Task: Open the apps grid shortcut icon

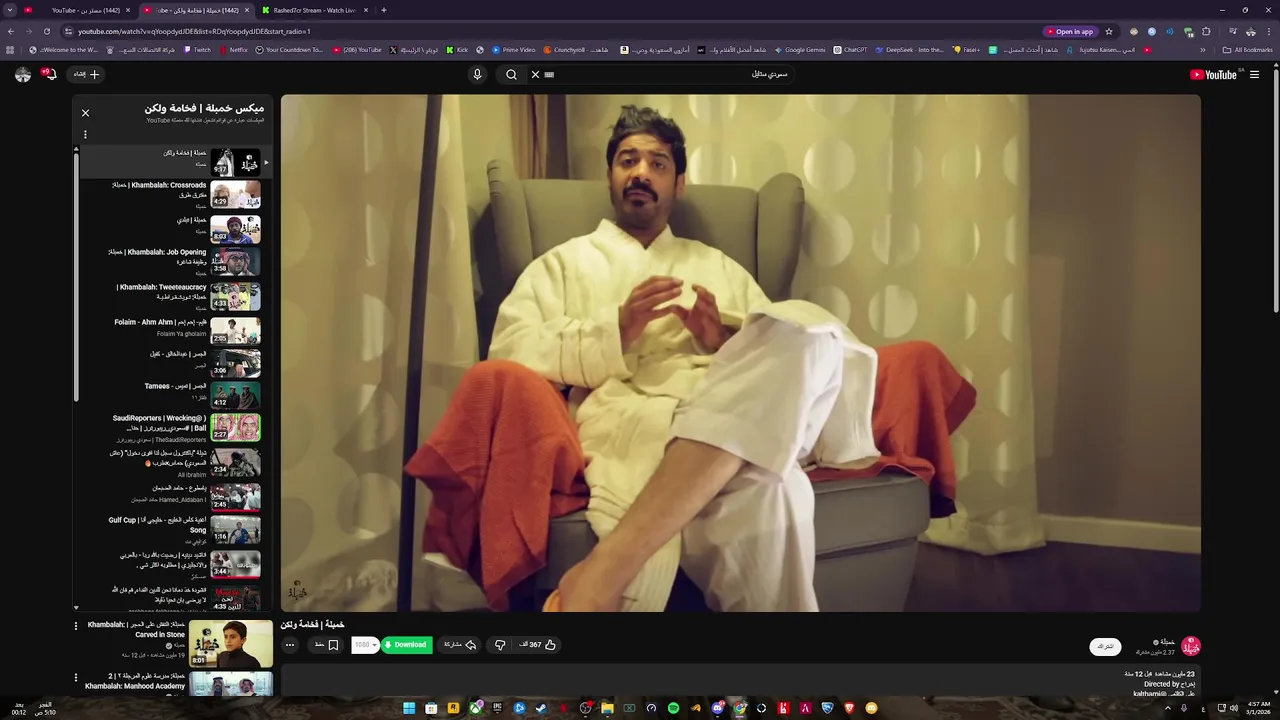Action: tap(10, 49)
